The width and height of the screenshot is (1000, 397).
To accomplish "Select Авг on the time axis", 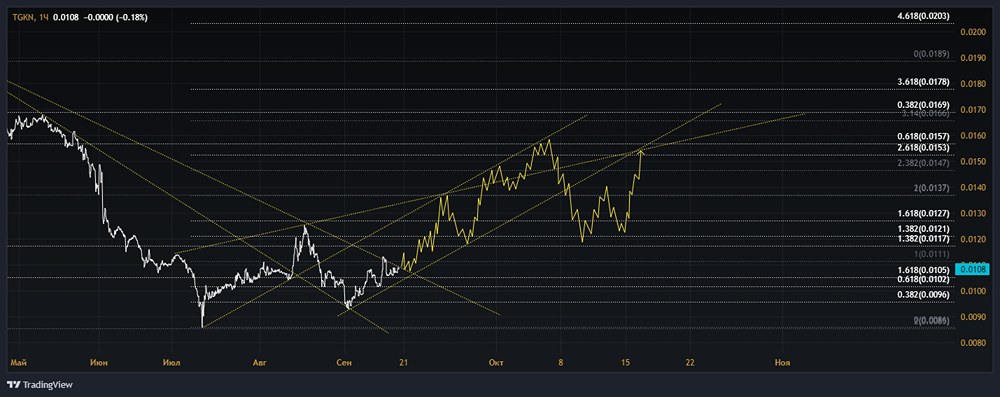I will click(260, 362).
